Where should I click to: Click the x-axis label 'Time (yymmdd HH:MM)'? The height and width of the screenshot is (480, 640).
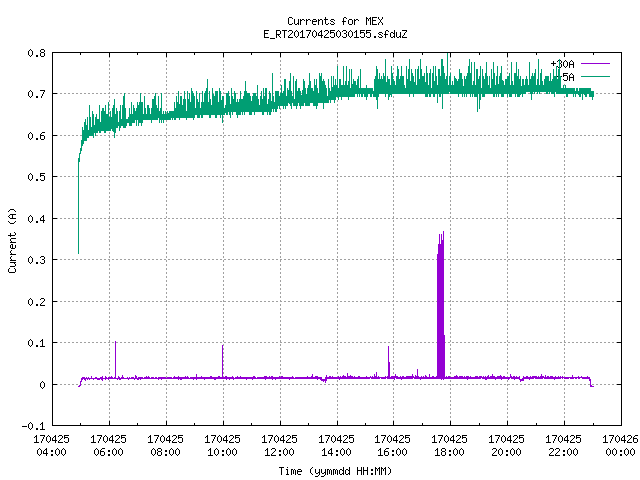335,471
